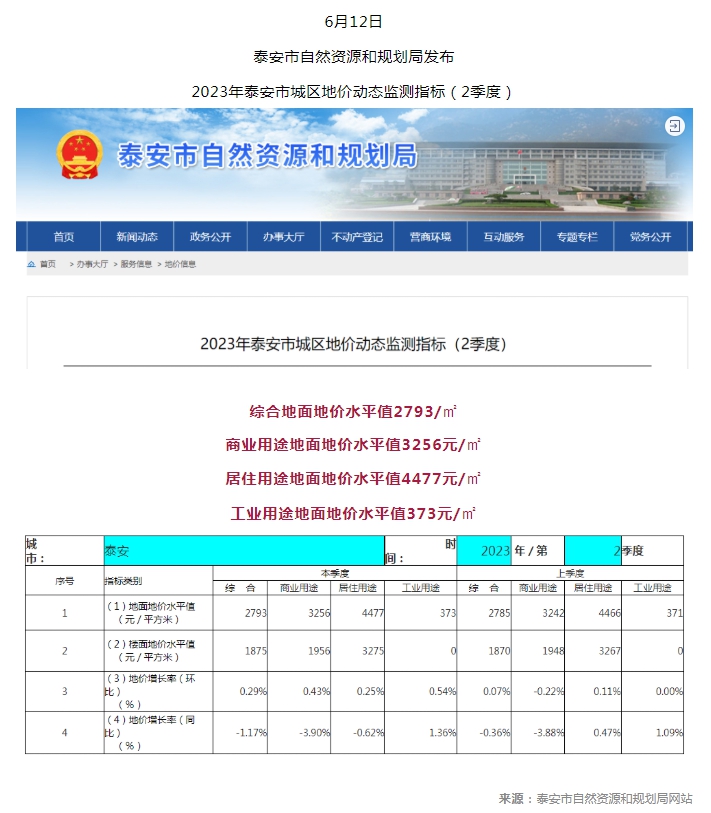Click the date heading 6月12日

coord(353,21)
